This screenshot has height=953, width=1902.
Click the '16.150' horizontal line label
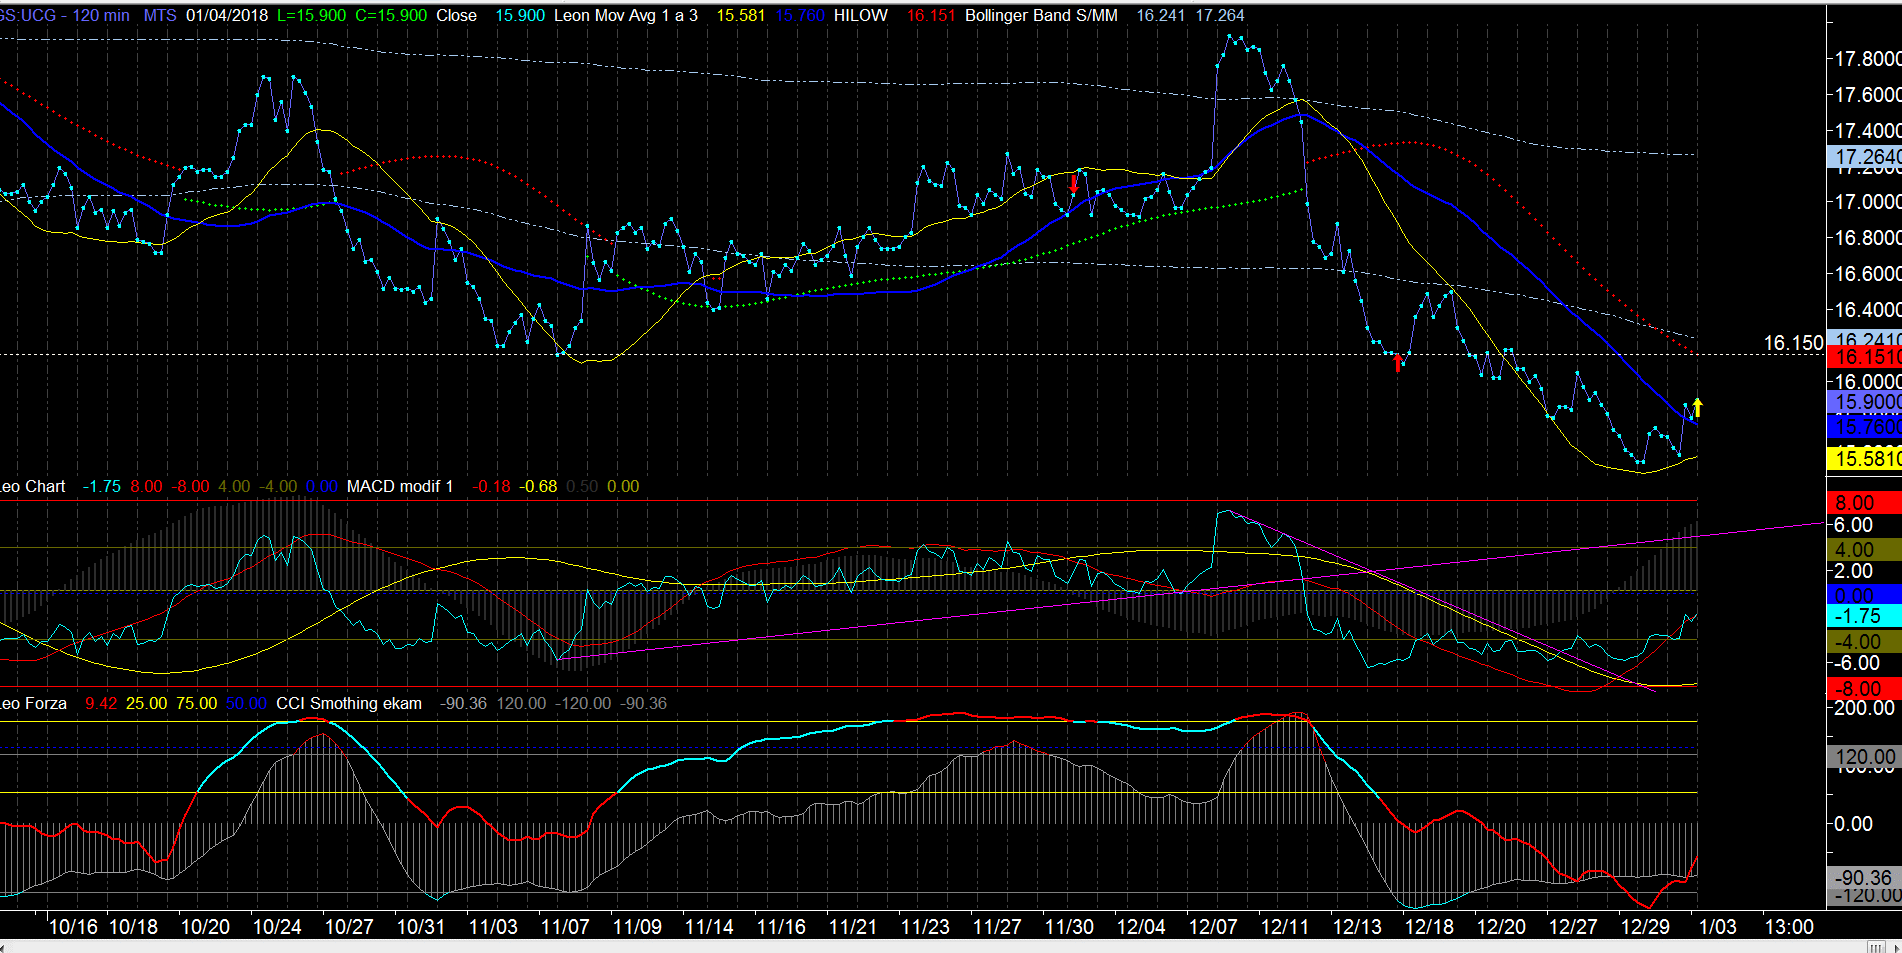click(x=1793, y=343)
